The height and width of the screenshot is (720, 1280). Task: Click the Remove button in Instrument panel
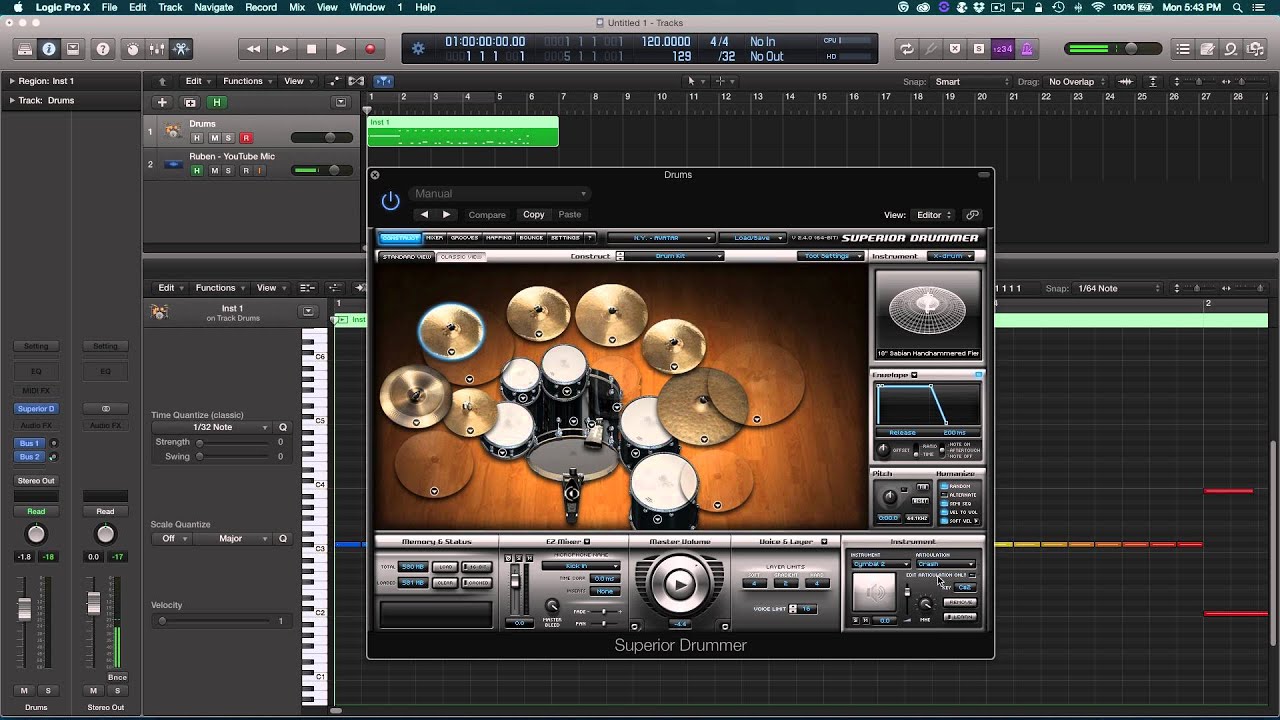961,602
